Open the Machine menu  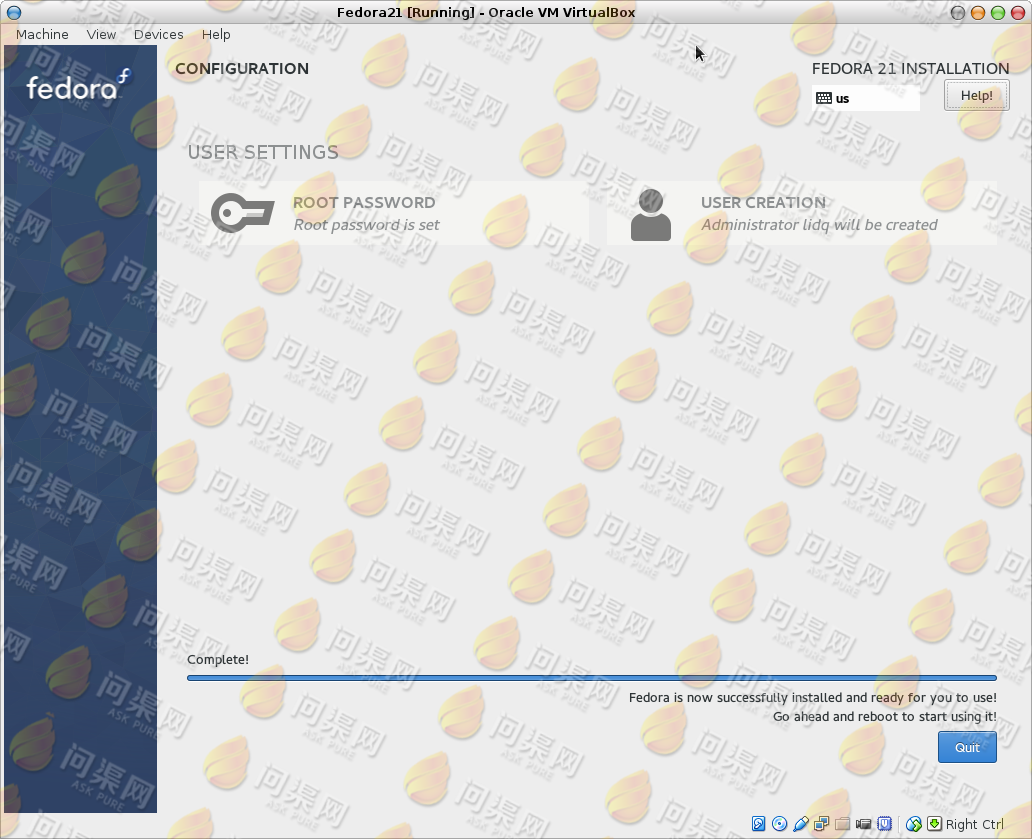pyautogui.click(x=42, y=34)
